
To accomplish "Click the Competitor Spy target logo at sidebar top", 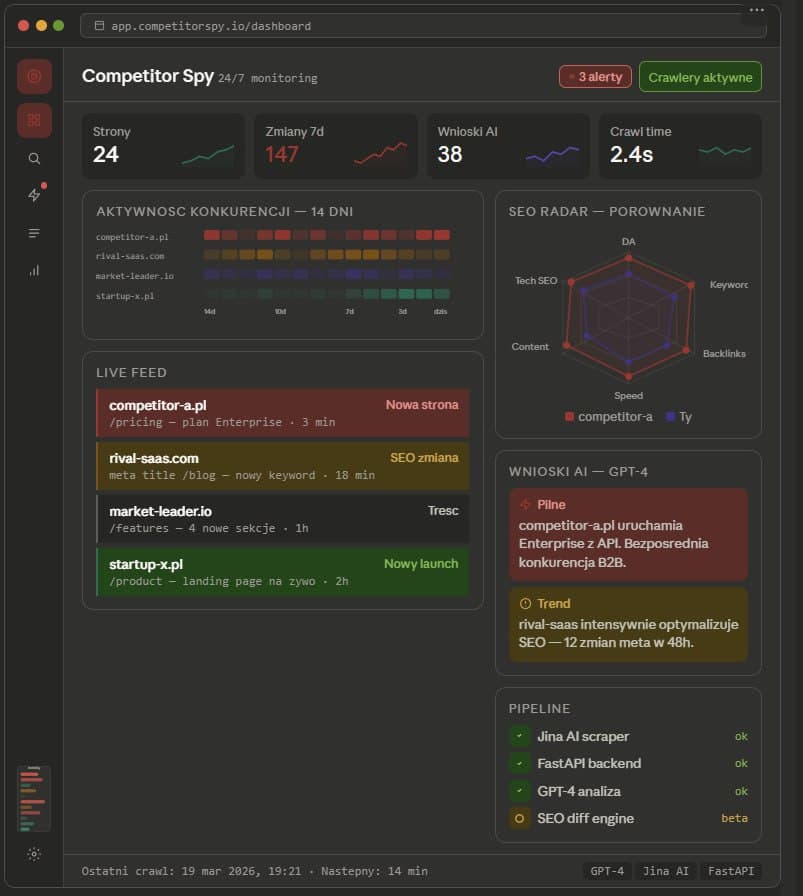I will (33, 76).
